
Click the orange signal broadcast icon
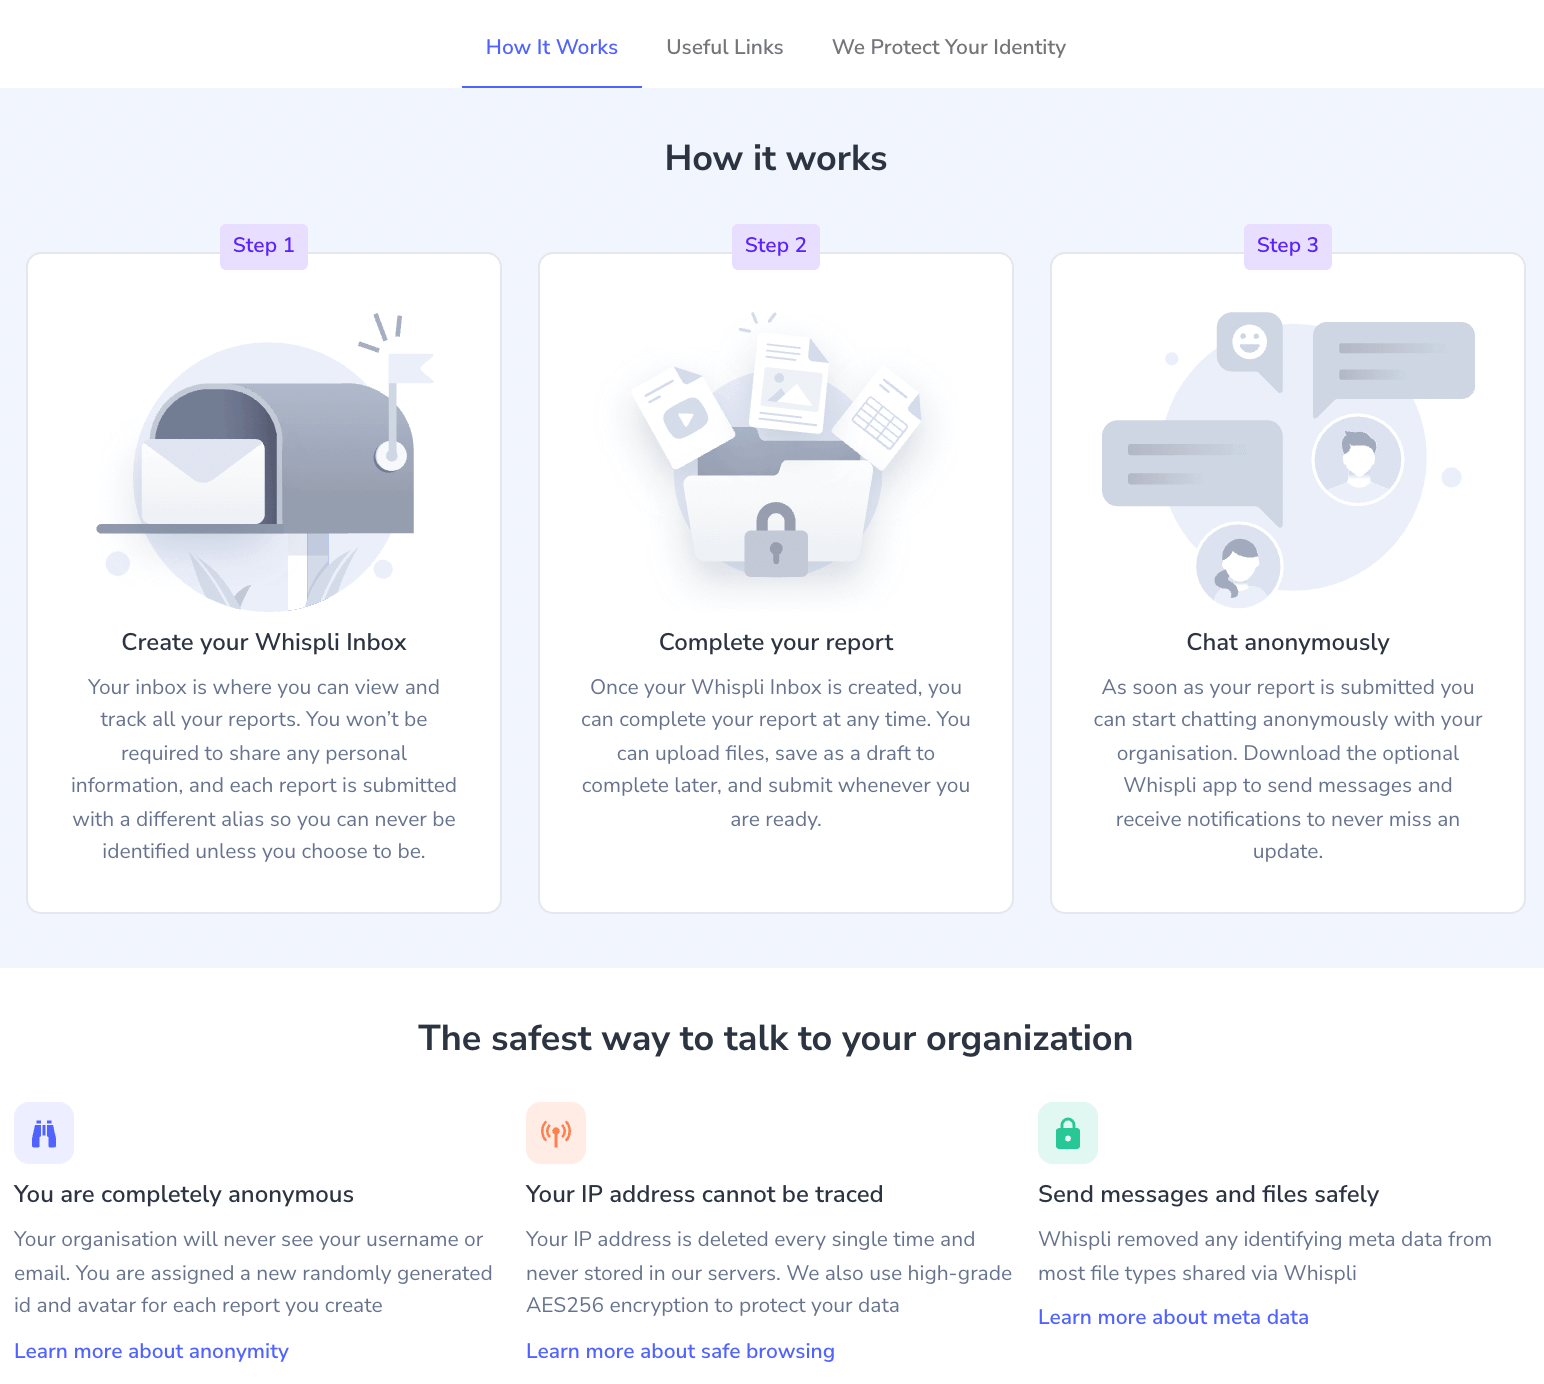(556, 1133)
